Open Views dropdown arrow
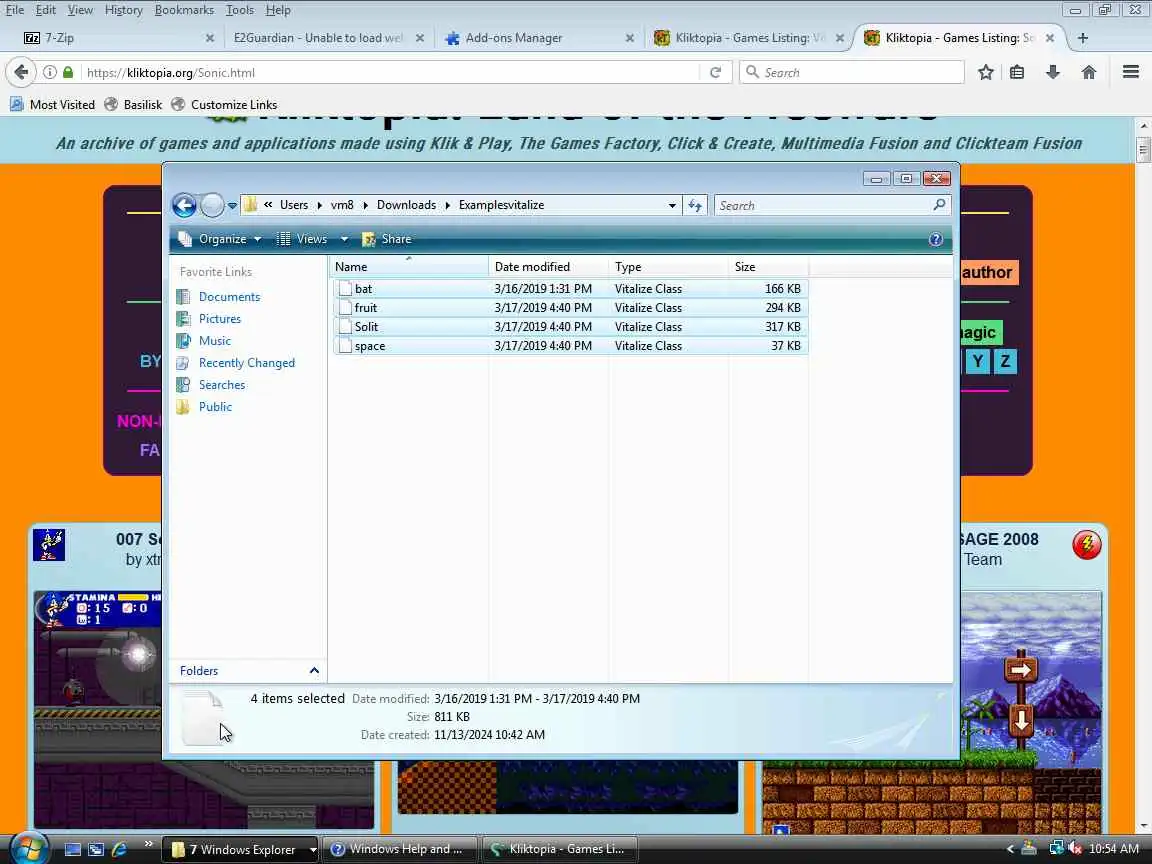 pos(344,239)
